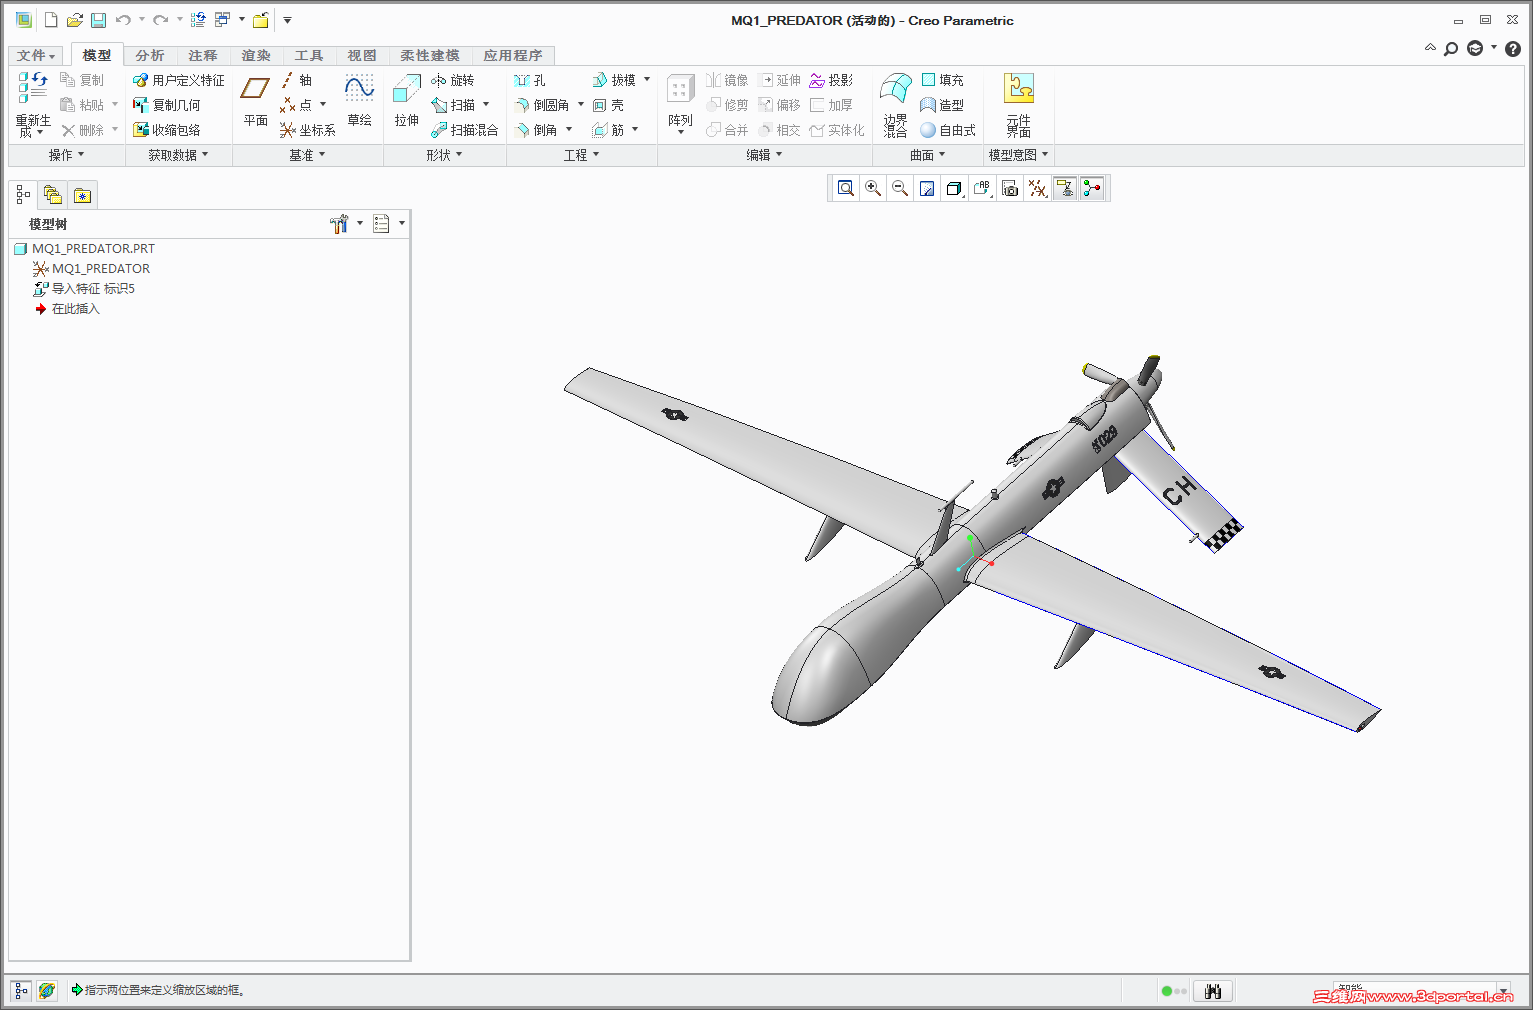Image resolution: width=1533 pixels, height=1010 pixels.
Task: Start the 自由式 freestyle tool
Action: tap(948, 130)
